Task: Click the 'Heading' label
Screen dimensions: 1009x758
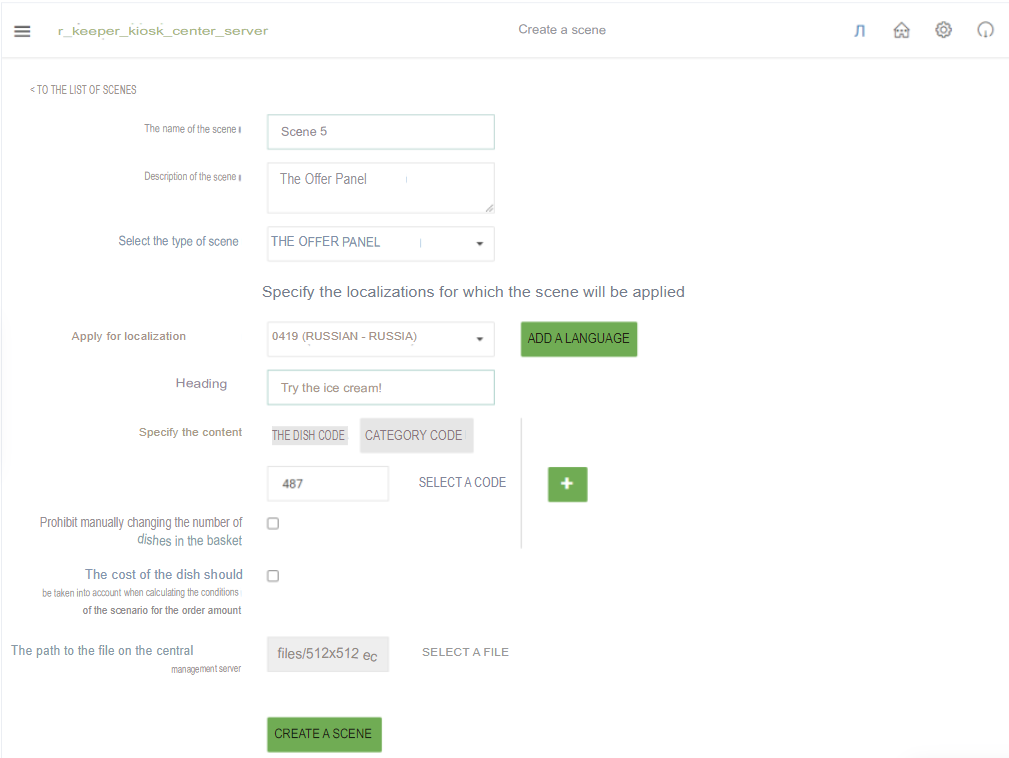Action: tap(201, 384)
